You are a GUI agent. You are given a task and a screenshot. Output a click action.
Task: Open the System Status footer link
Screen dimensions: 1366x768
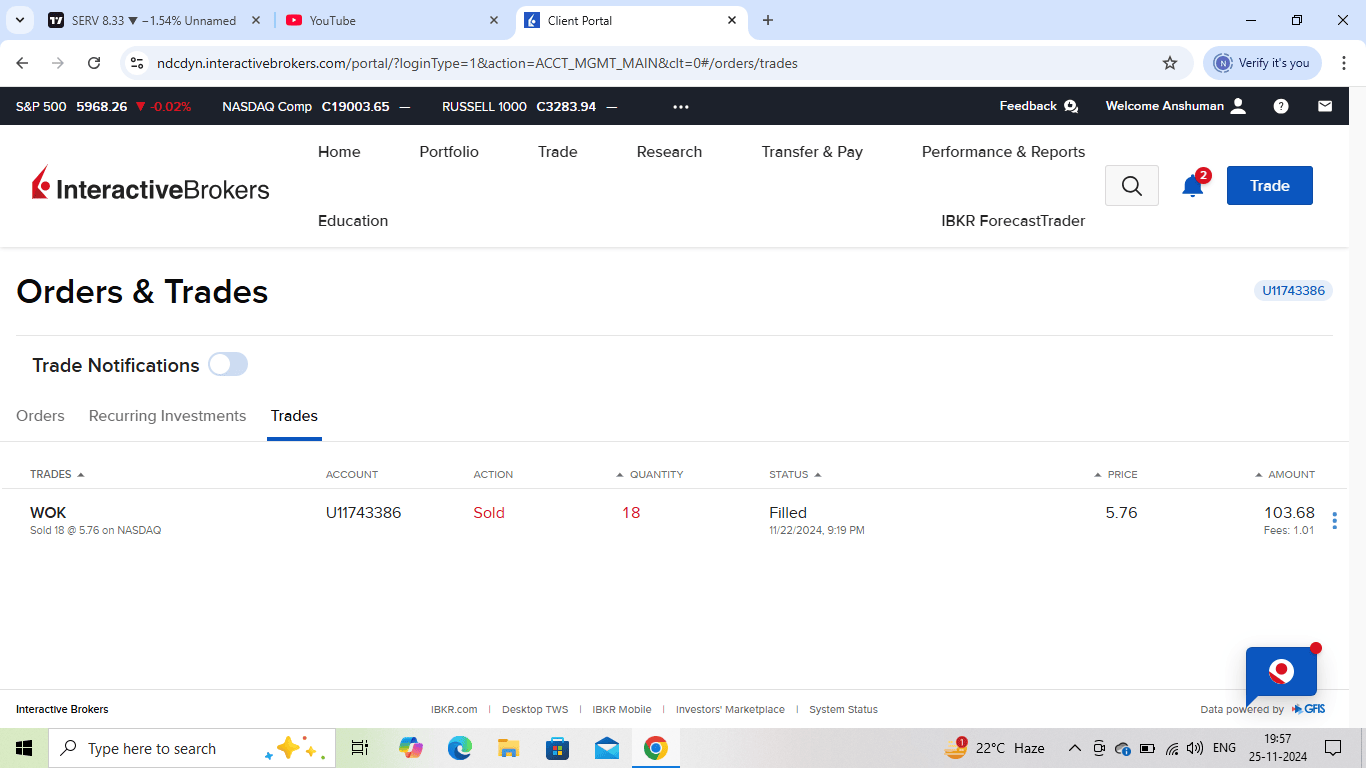tap(843, 710)
